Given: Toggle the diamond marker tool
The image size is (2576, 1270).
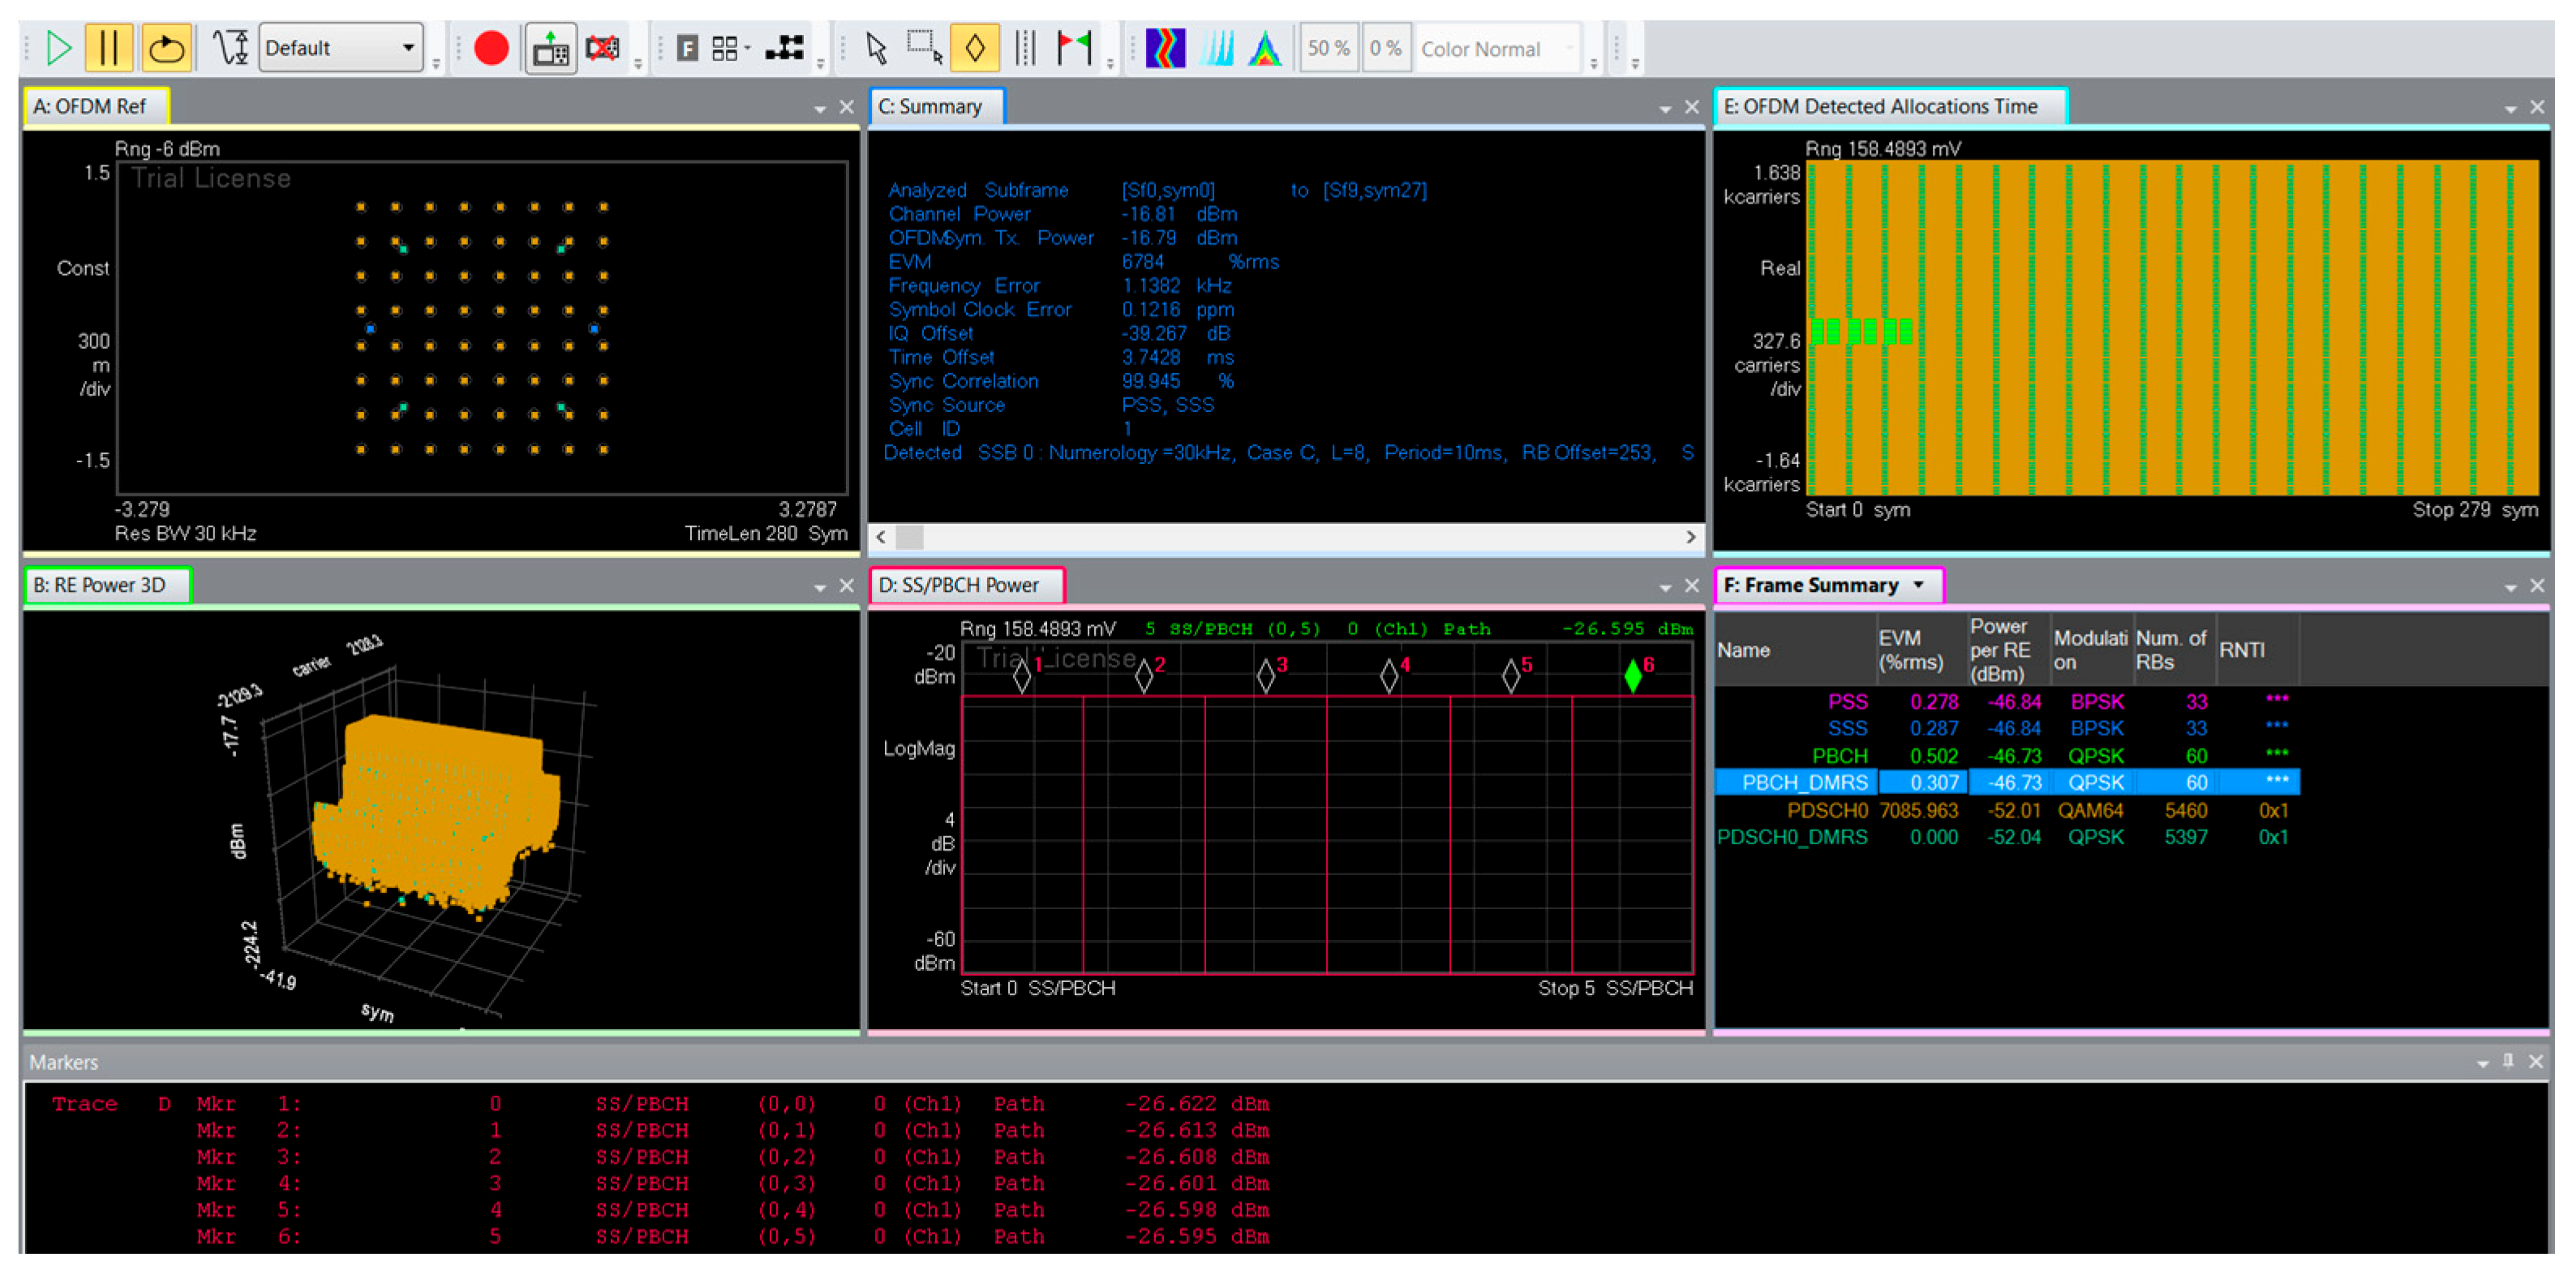Looking at the screenshot, I should (x=974, y=48).
